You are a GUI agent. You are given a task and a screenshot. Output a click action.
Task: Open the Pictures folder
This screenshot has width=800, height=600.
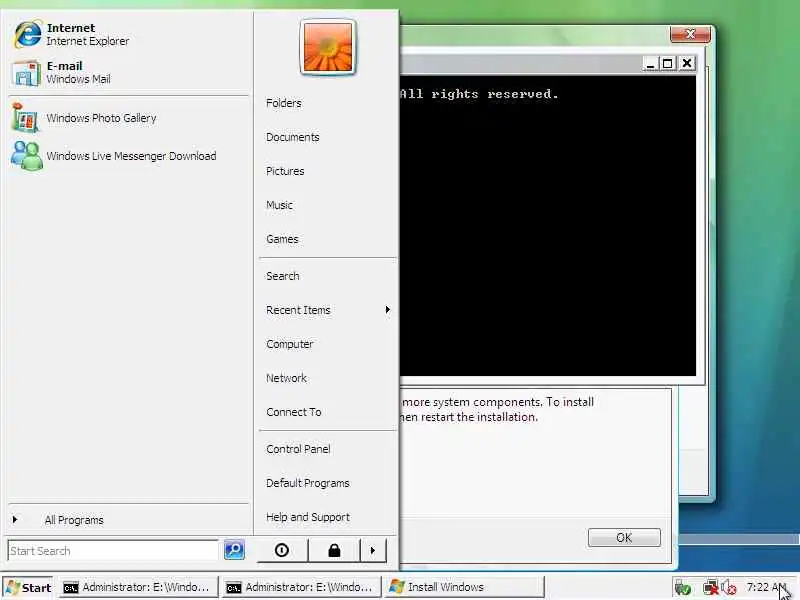[x=285, y=171]
